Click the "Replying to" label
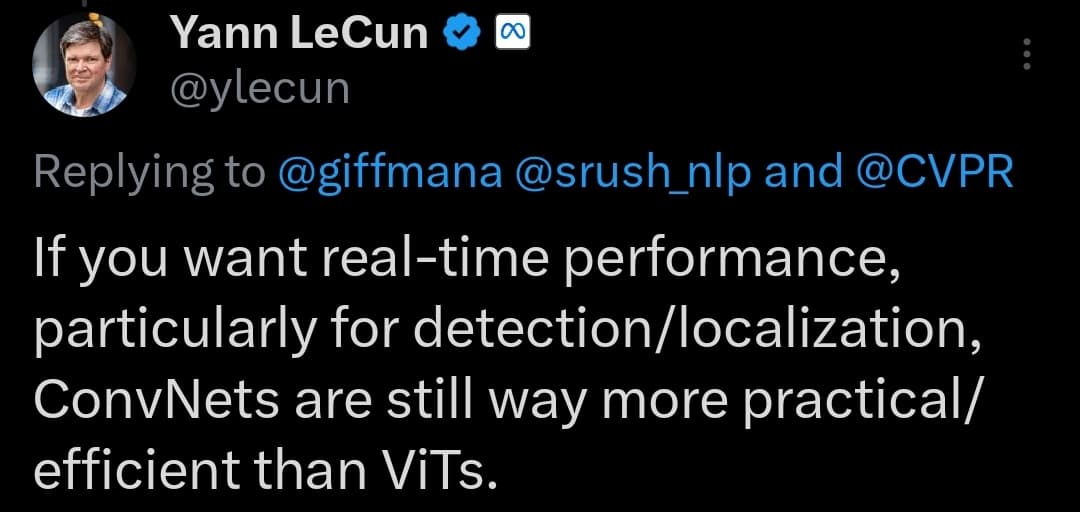 [x=150, y=173]
